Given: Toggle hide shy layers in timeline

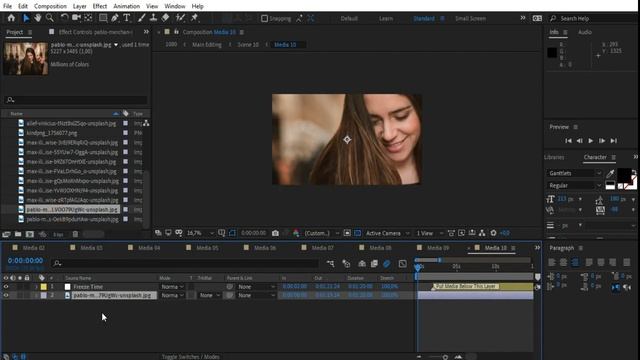Looking at the screenshot, I should [362, 264].
